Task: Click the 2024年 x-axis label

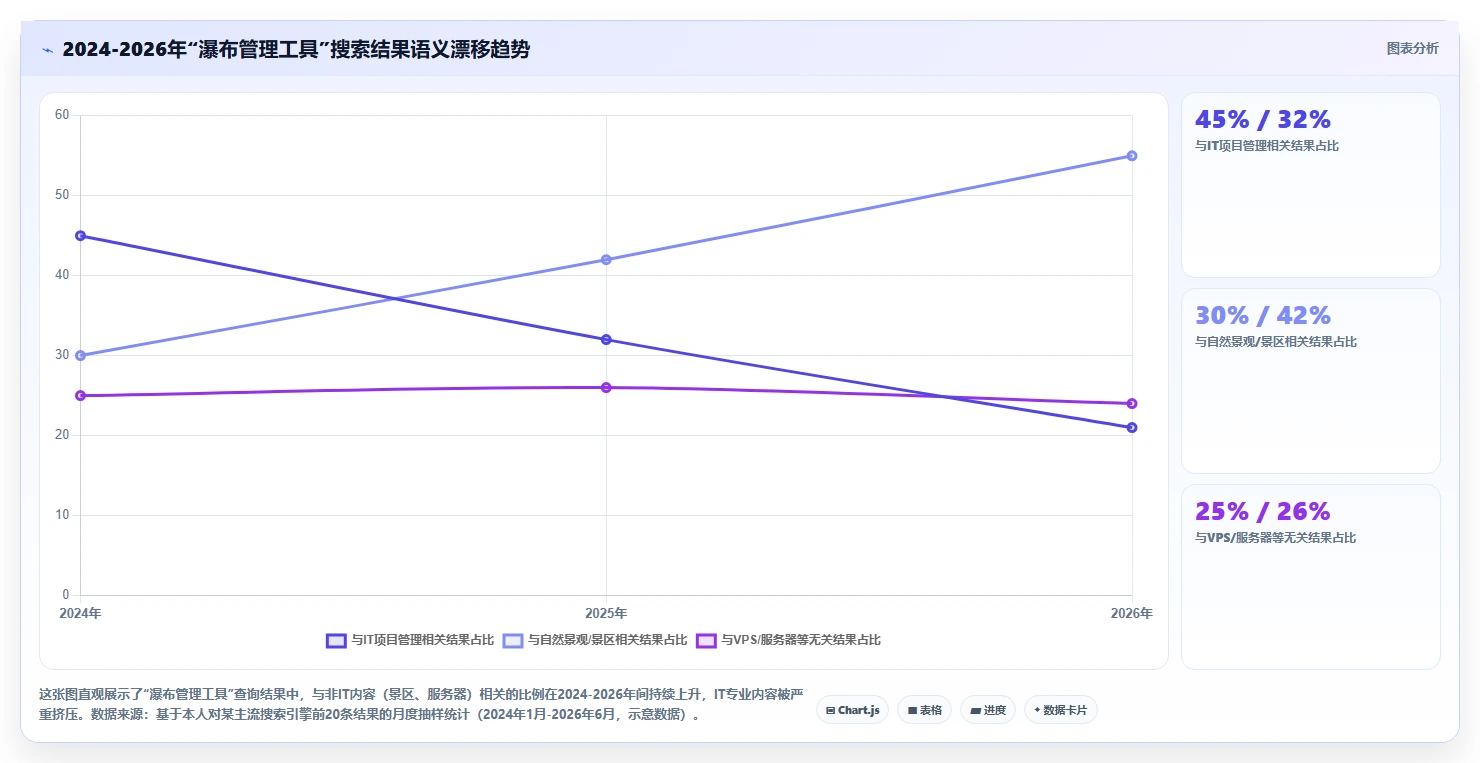Action: [x=80, y=613]
